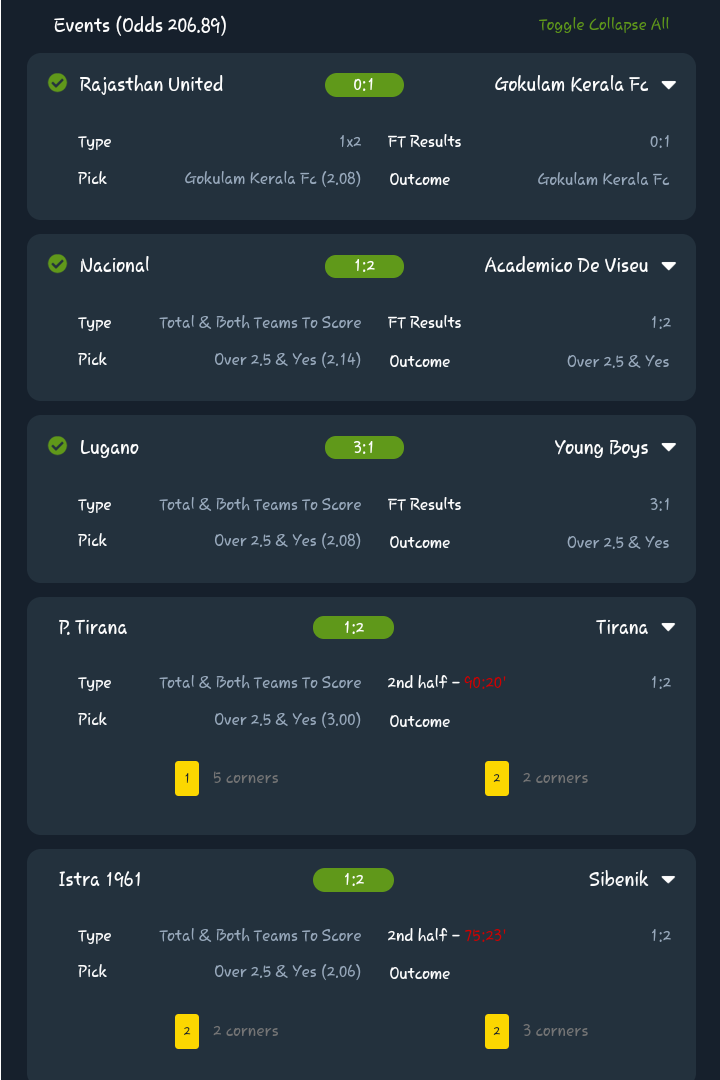Collapse the Academico De Viseu event
This screenshot has height=1080, width=720.
(669, 266)
